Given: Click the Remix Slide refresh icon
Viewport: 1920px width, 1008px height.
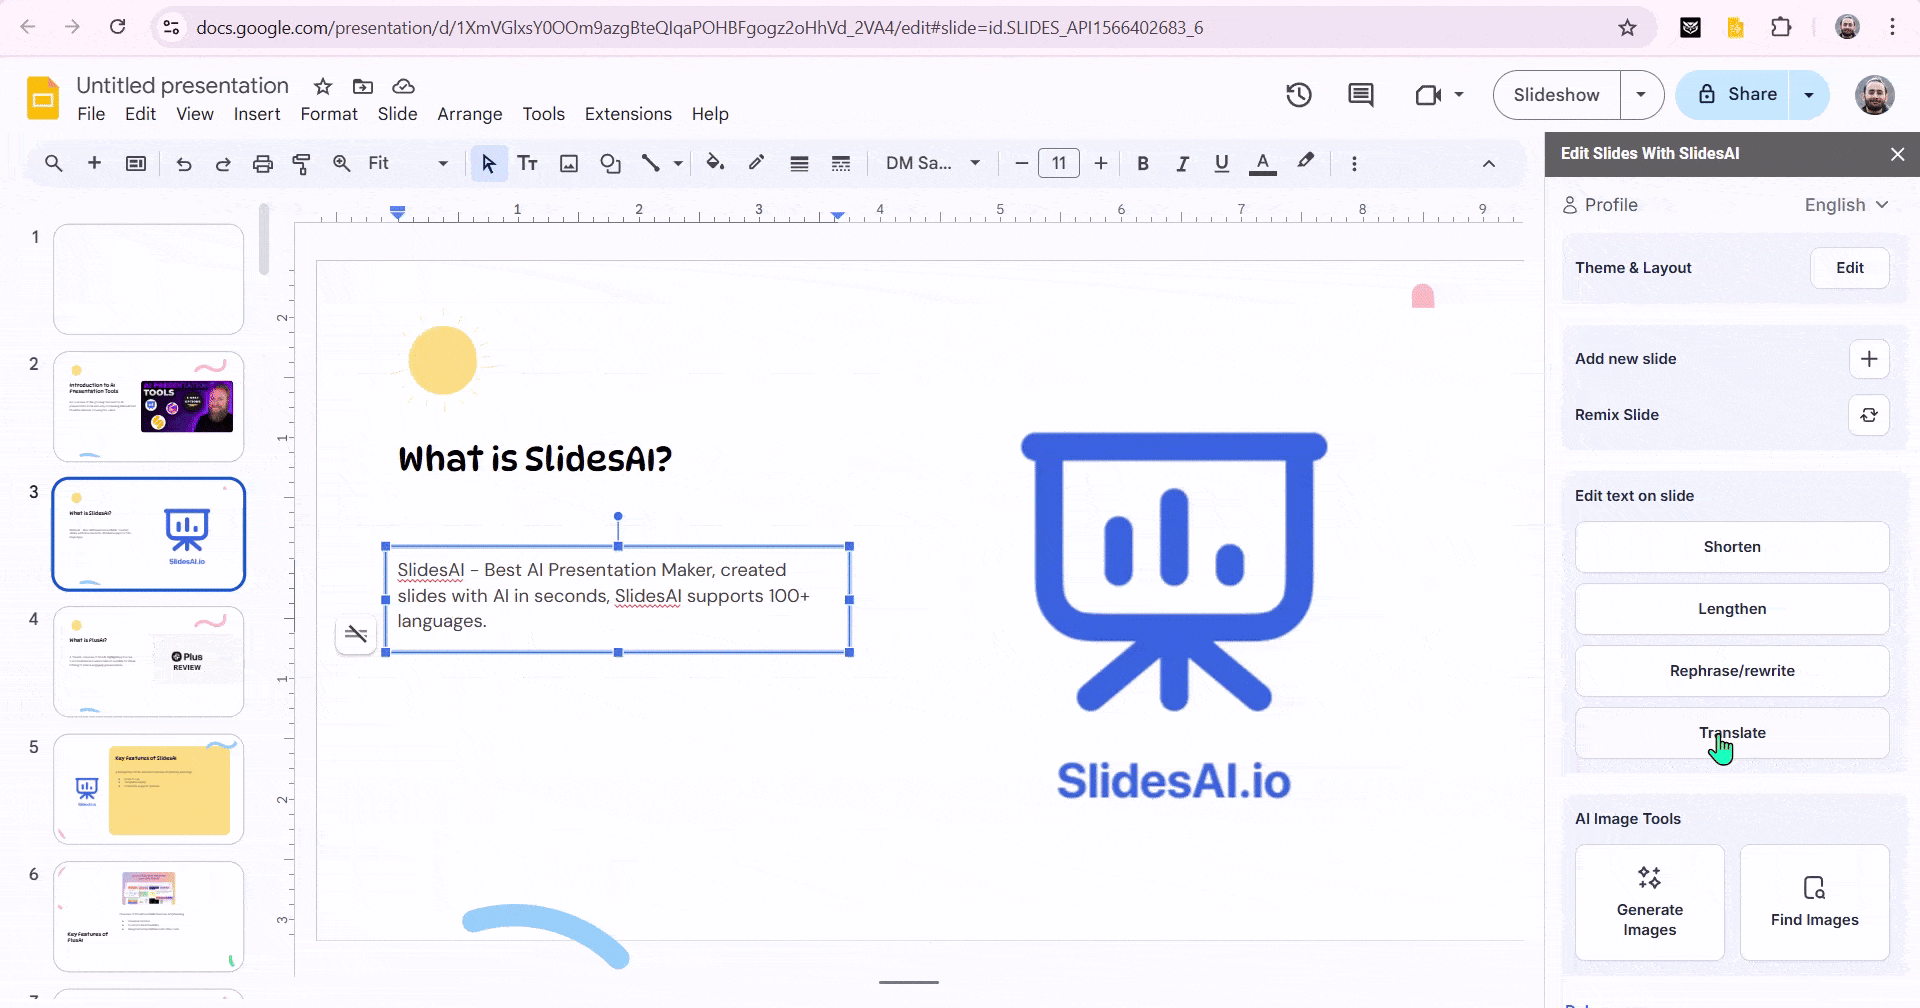Looking at the screenshot, I should [x=1869, y=415].
